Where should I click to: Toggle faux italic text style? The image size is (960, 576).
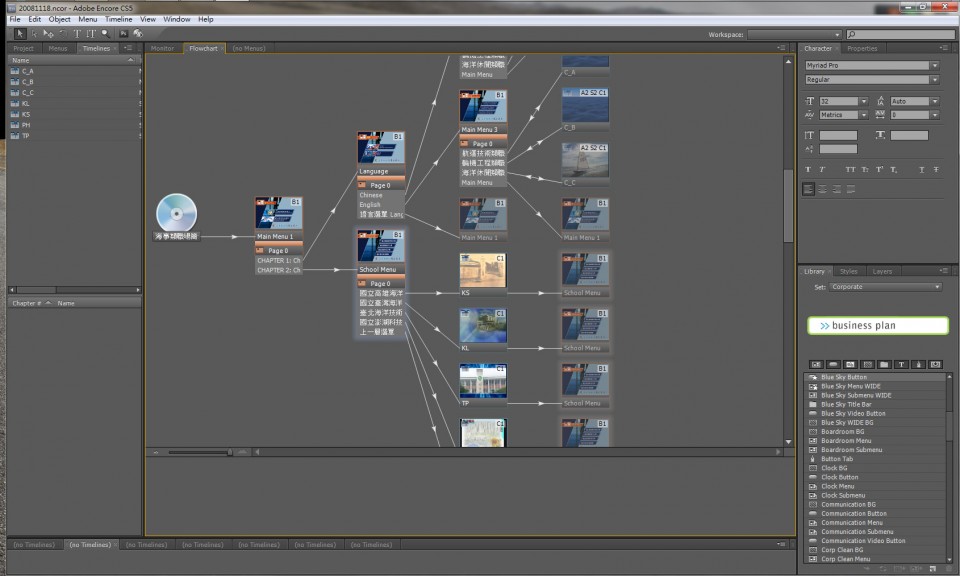coord(821,169)
